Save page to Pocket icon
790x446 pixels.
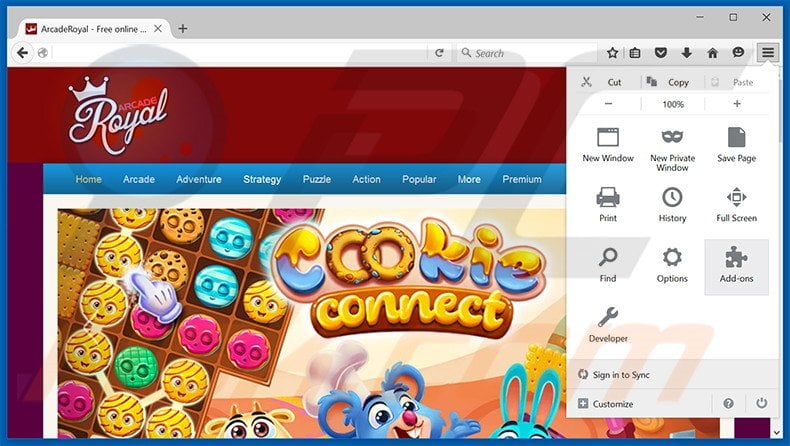click(x=661, y=52)
